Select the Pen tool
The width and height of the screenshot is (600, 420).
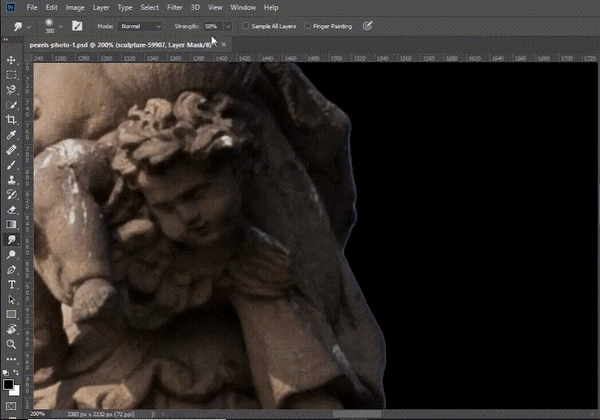[x=11, y=269]
